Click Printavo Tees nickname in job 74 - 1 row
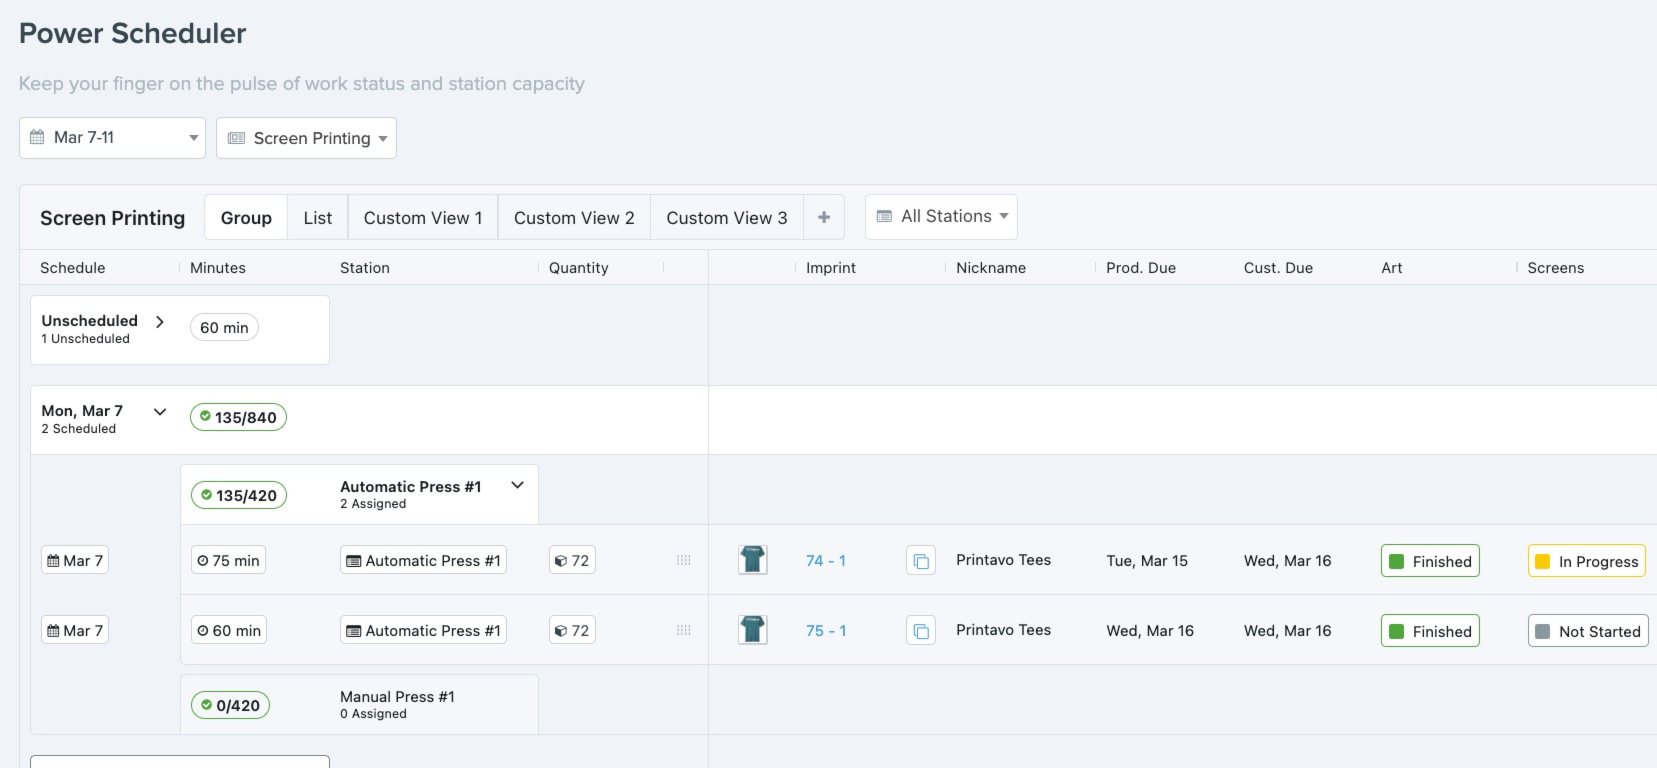The width and height of the screenshot is (1657, 768). click(x=1003, y=560)
